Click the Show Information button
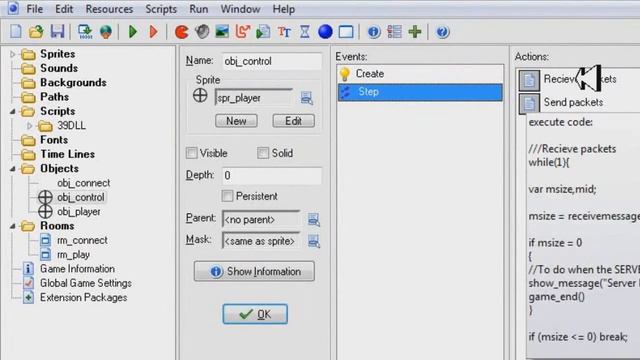This screenshot has height=360, width=640. 254,271
